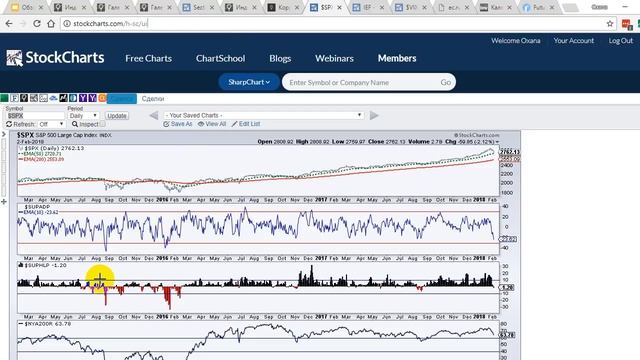This screenshot has height=360, width=640.
Task: Click View All saved charts link
Action: pos(212,124)
